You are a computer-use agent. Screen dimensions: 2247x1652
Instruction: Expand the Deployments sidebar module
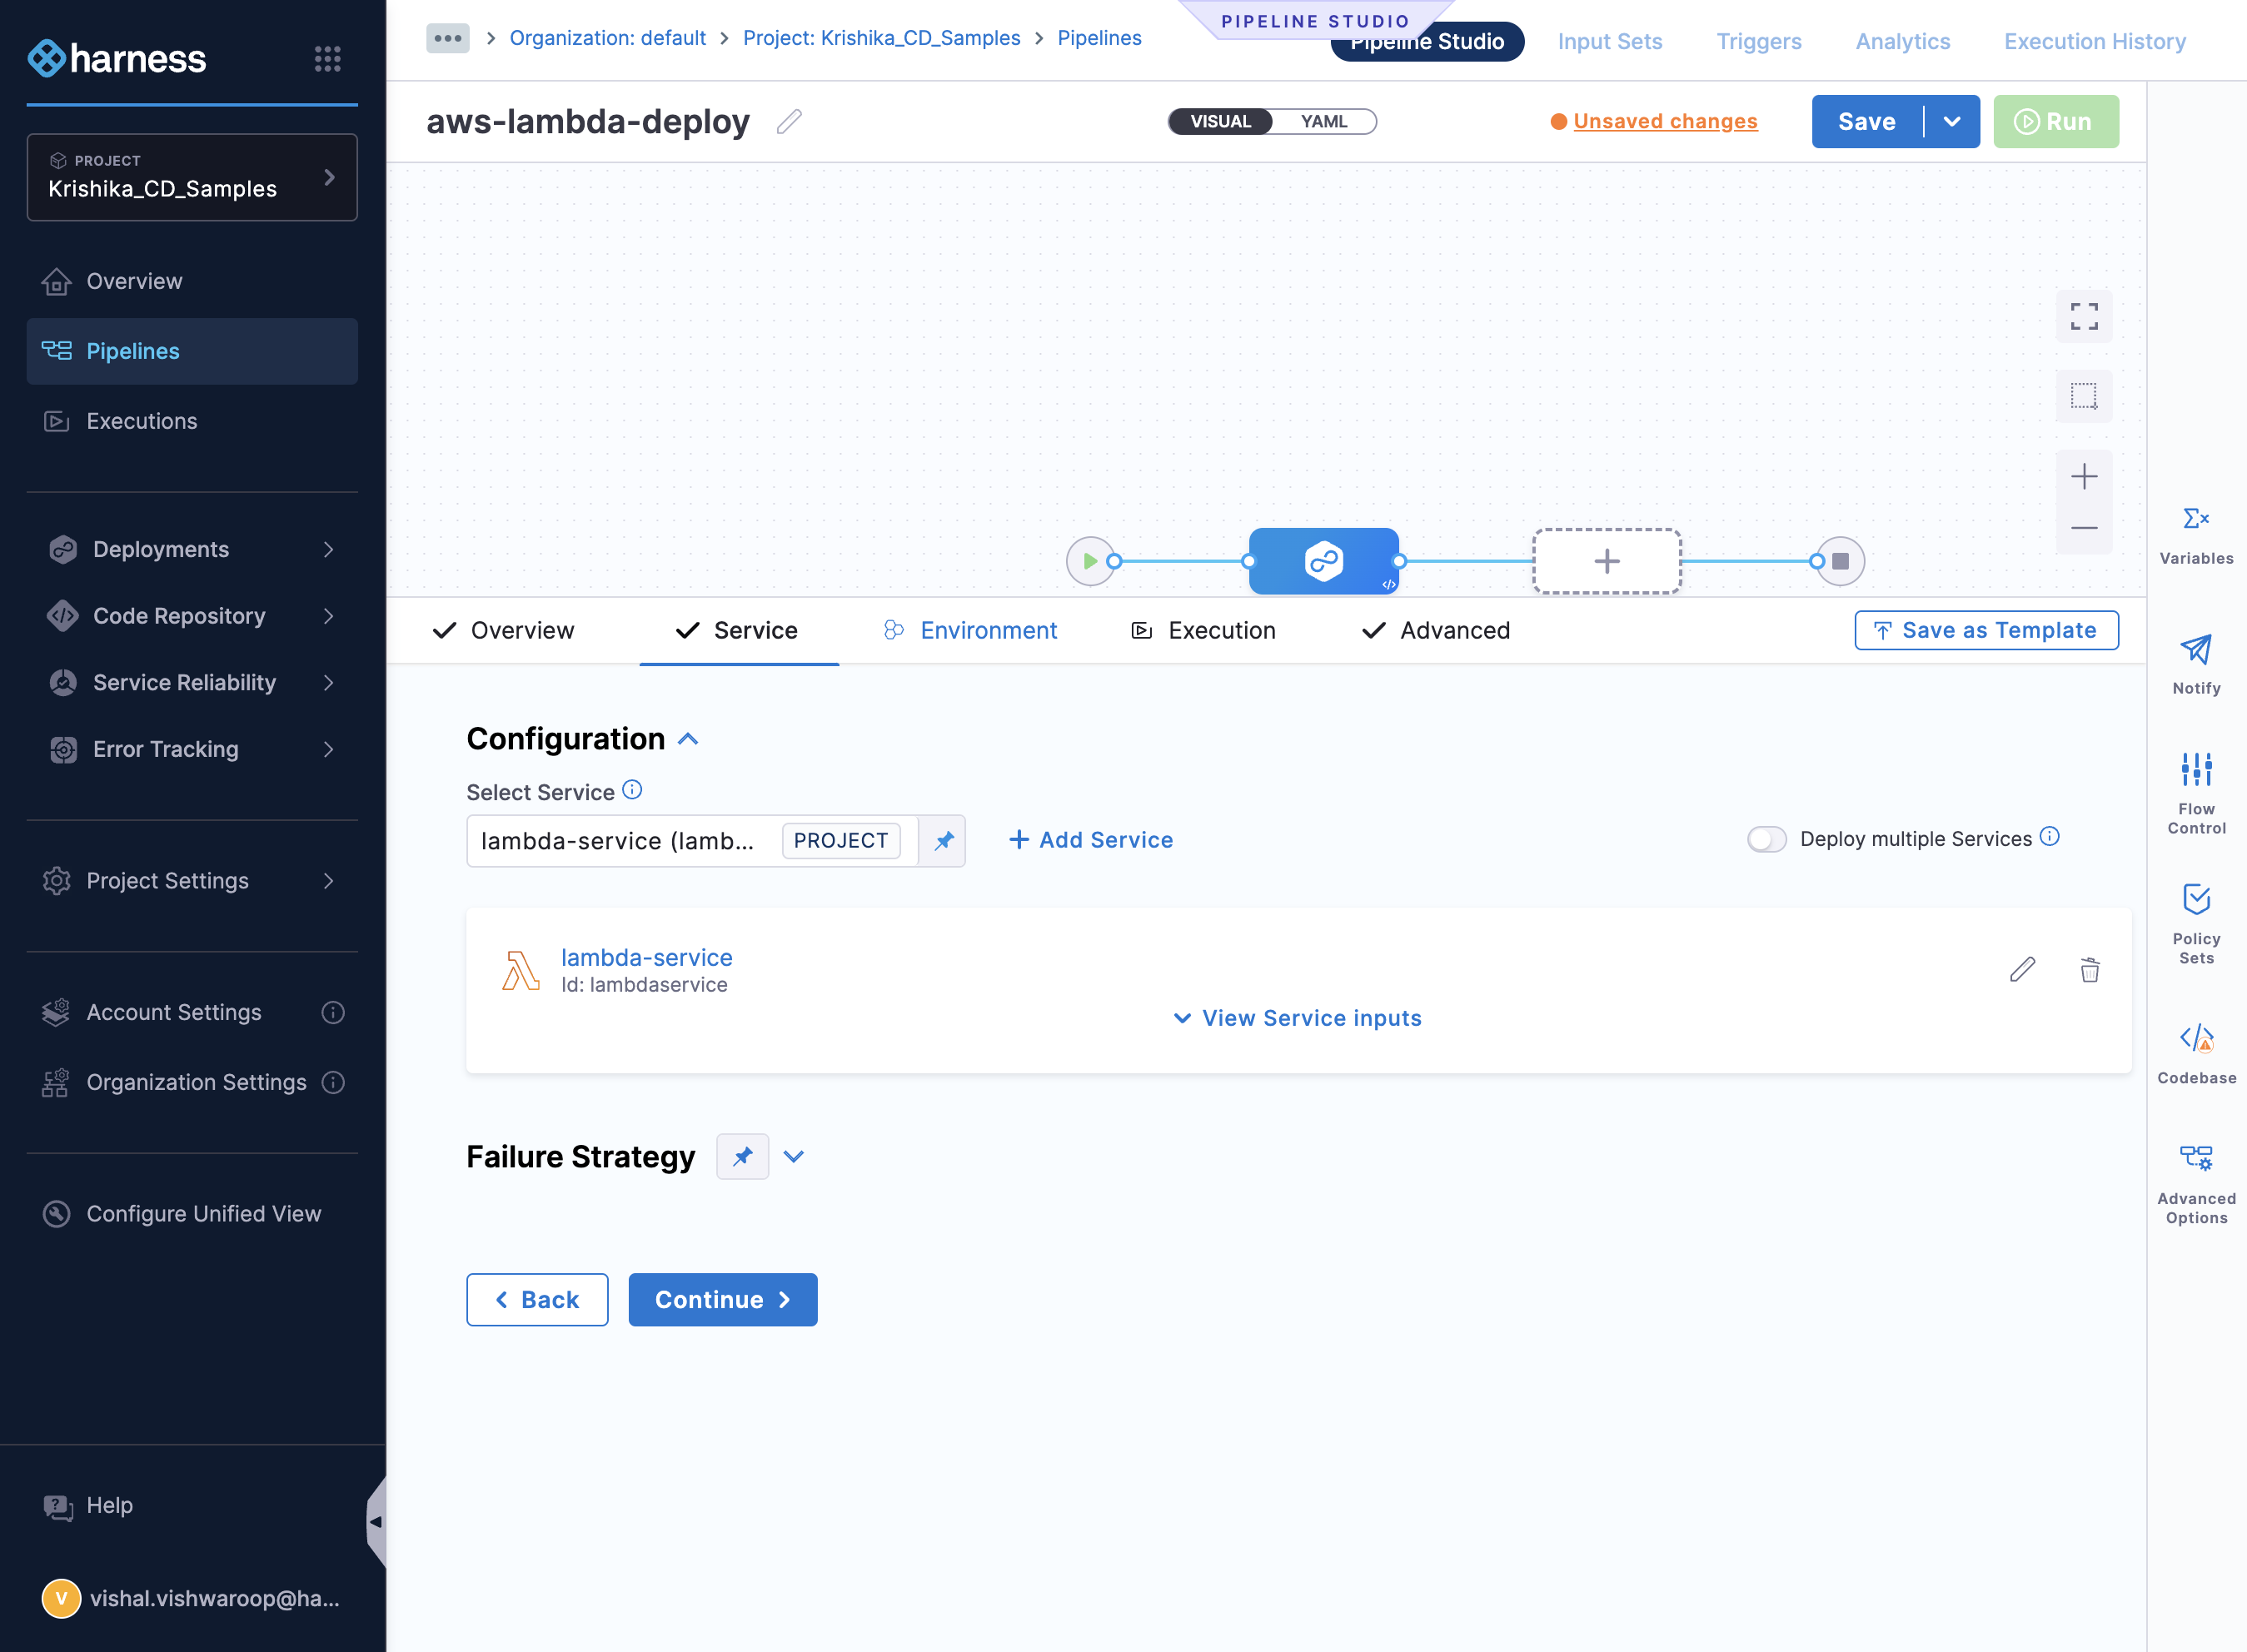click(192, 549)
